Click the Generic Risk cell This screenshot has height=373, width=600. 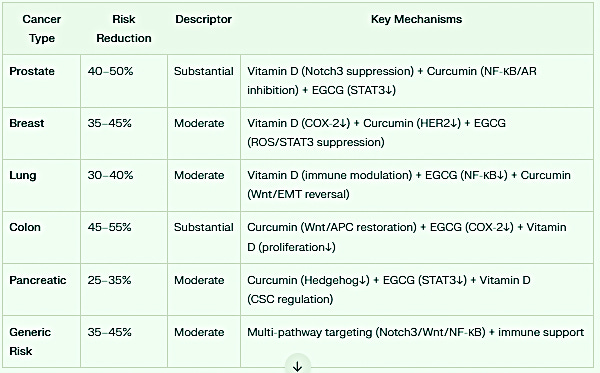click(x=30, y=341)
